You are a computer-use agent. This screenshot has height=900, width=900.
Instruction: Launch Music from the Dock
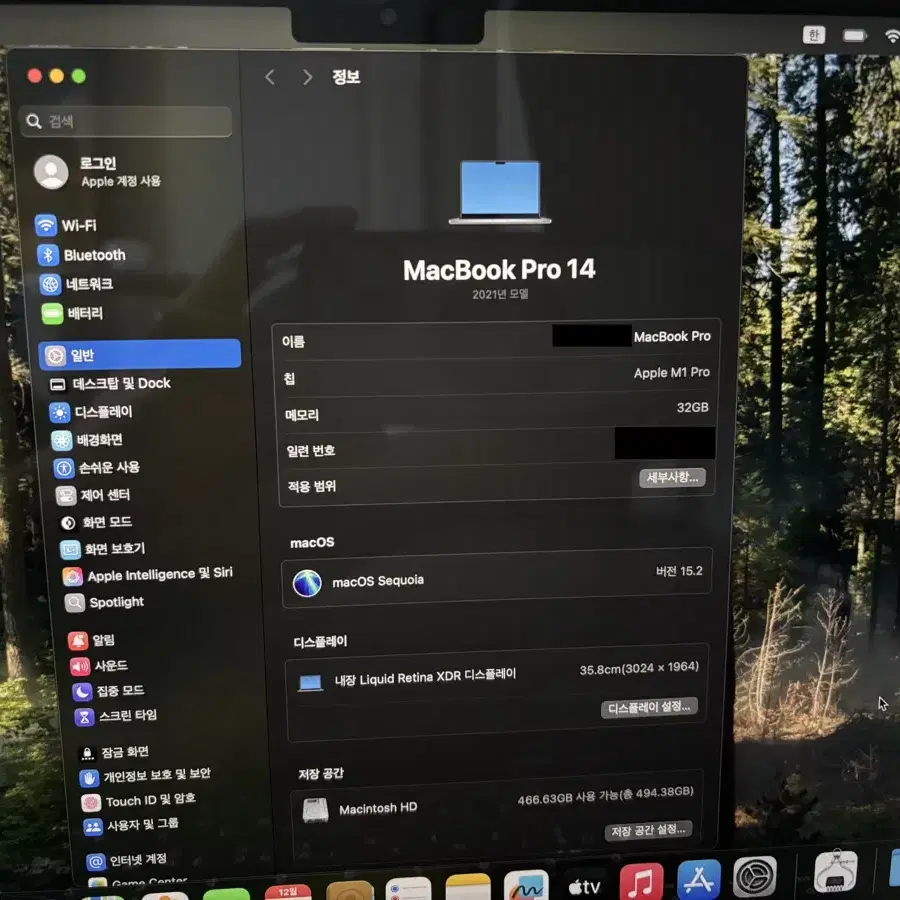click(x=641, y=880)
